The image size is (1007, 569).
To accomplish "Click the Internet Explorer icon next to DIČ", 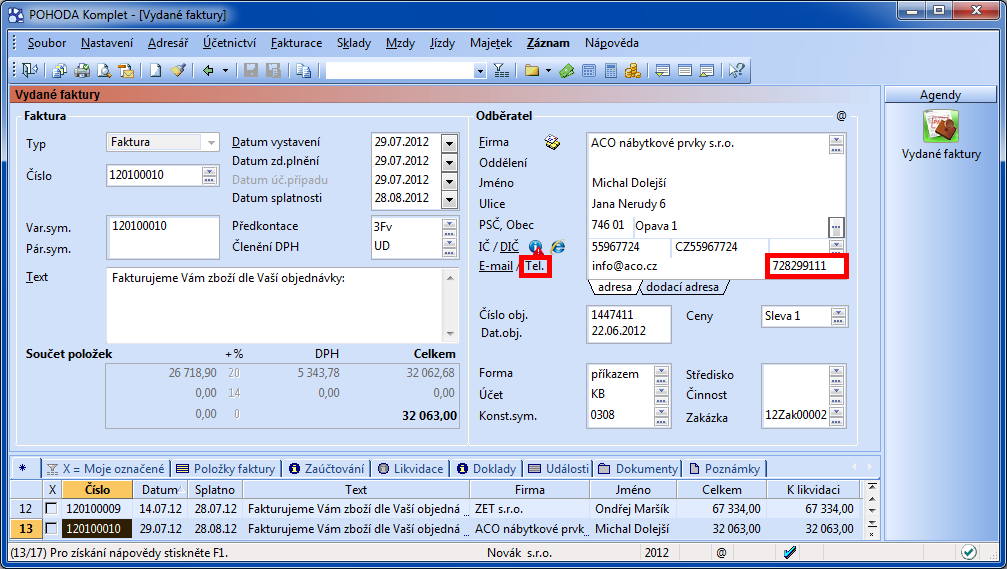I will [x=557, y=247].
